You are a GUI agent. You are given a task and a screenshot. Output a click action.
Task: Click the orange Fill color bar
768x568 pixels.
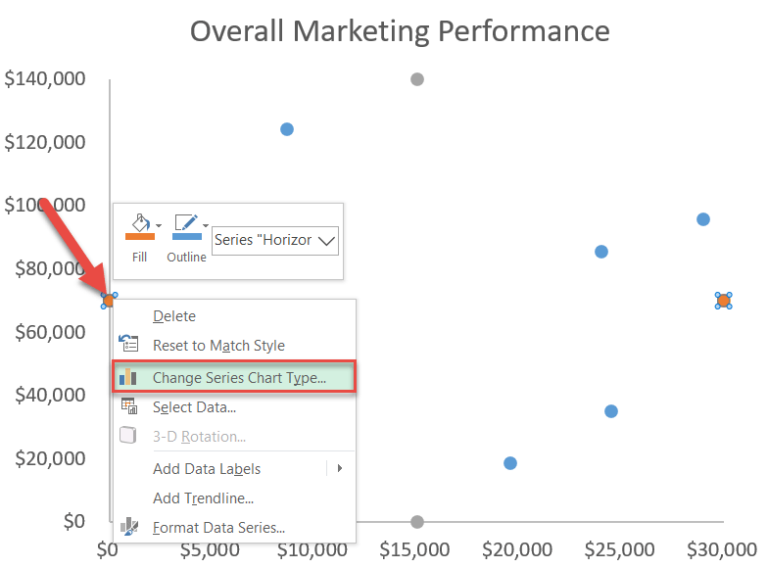[140, 237]
